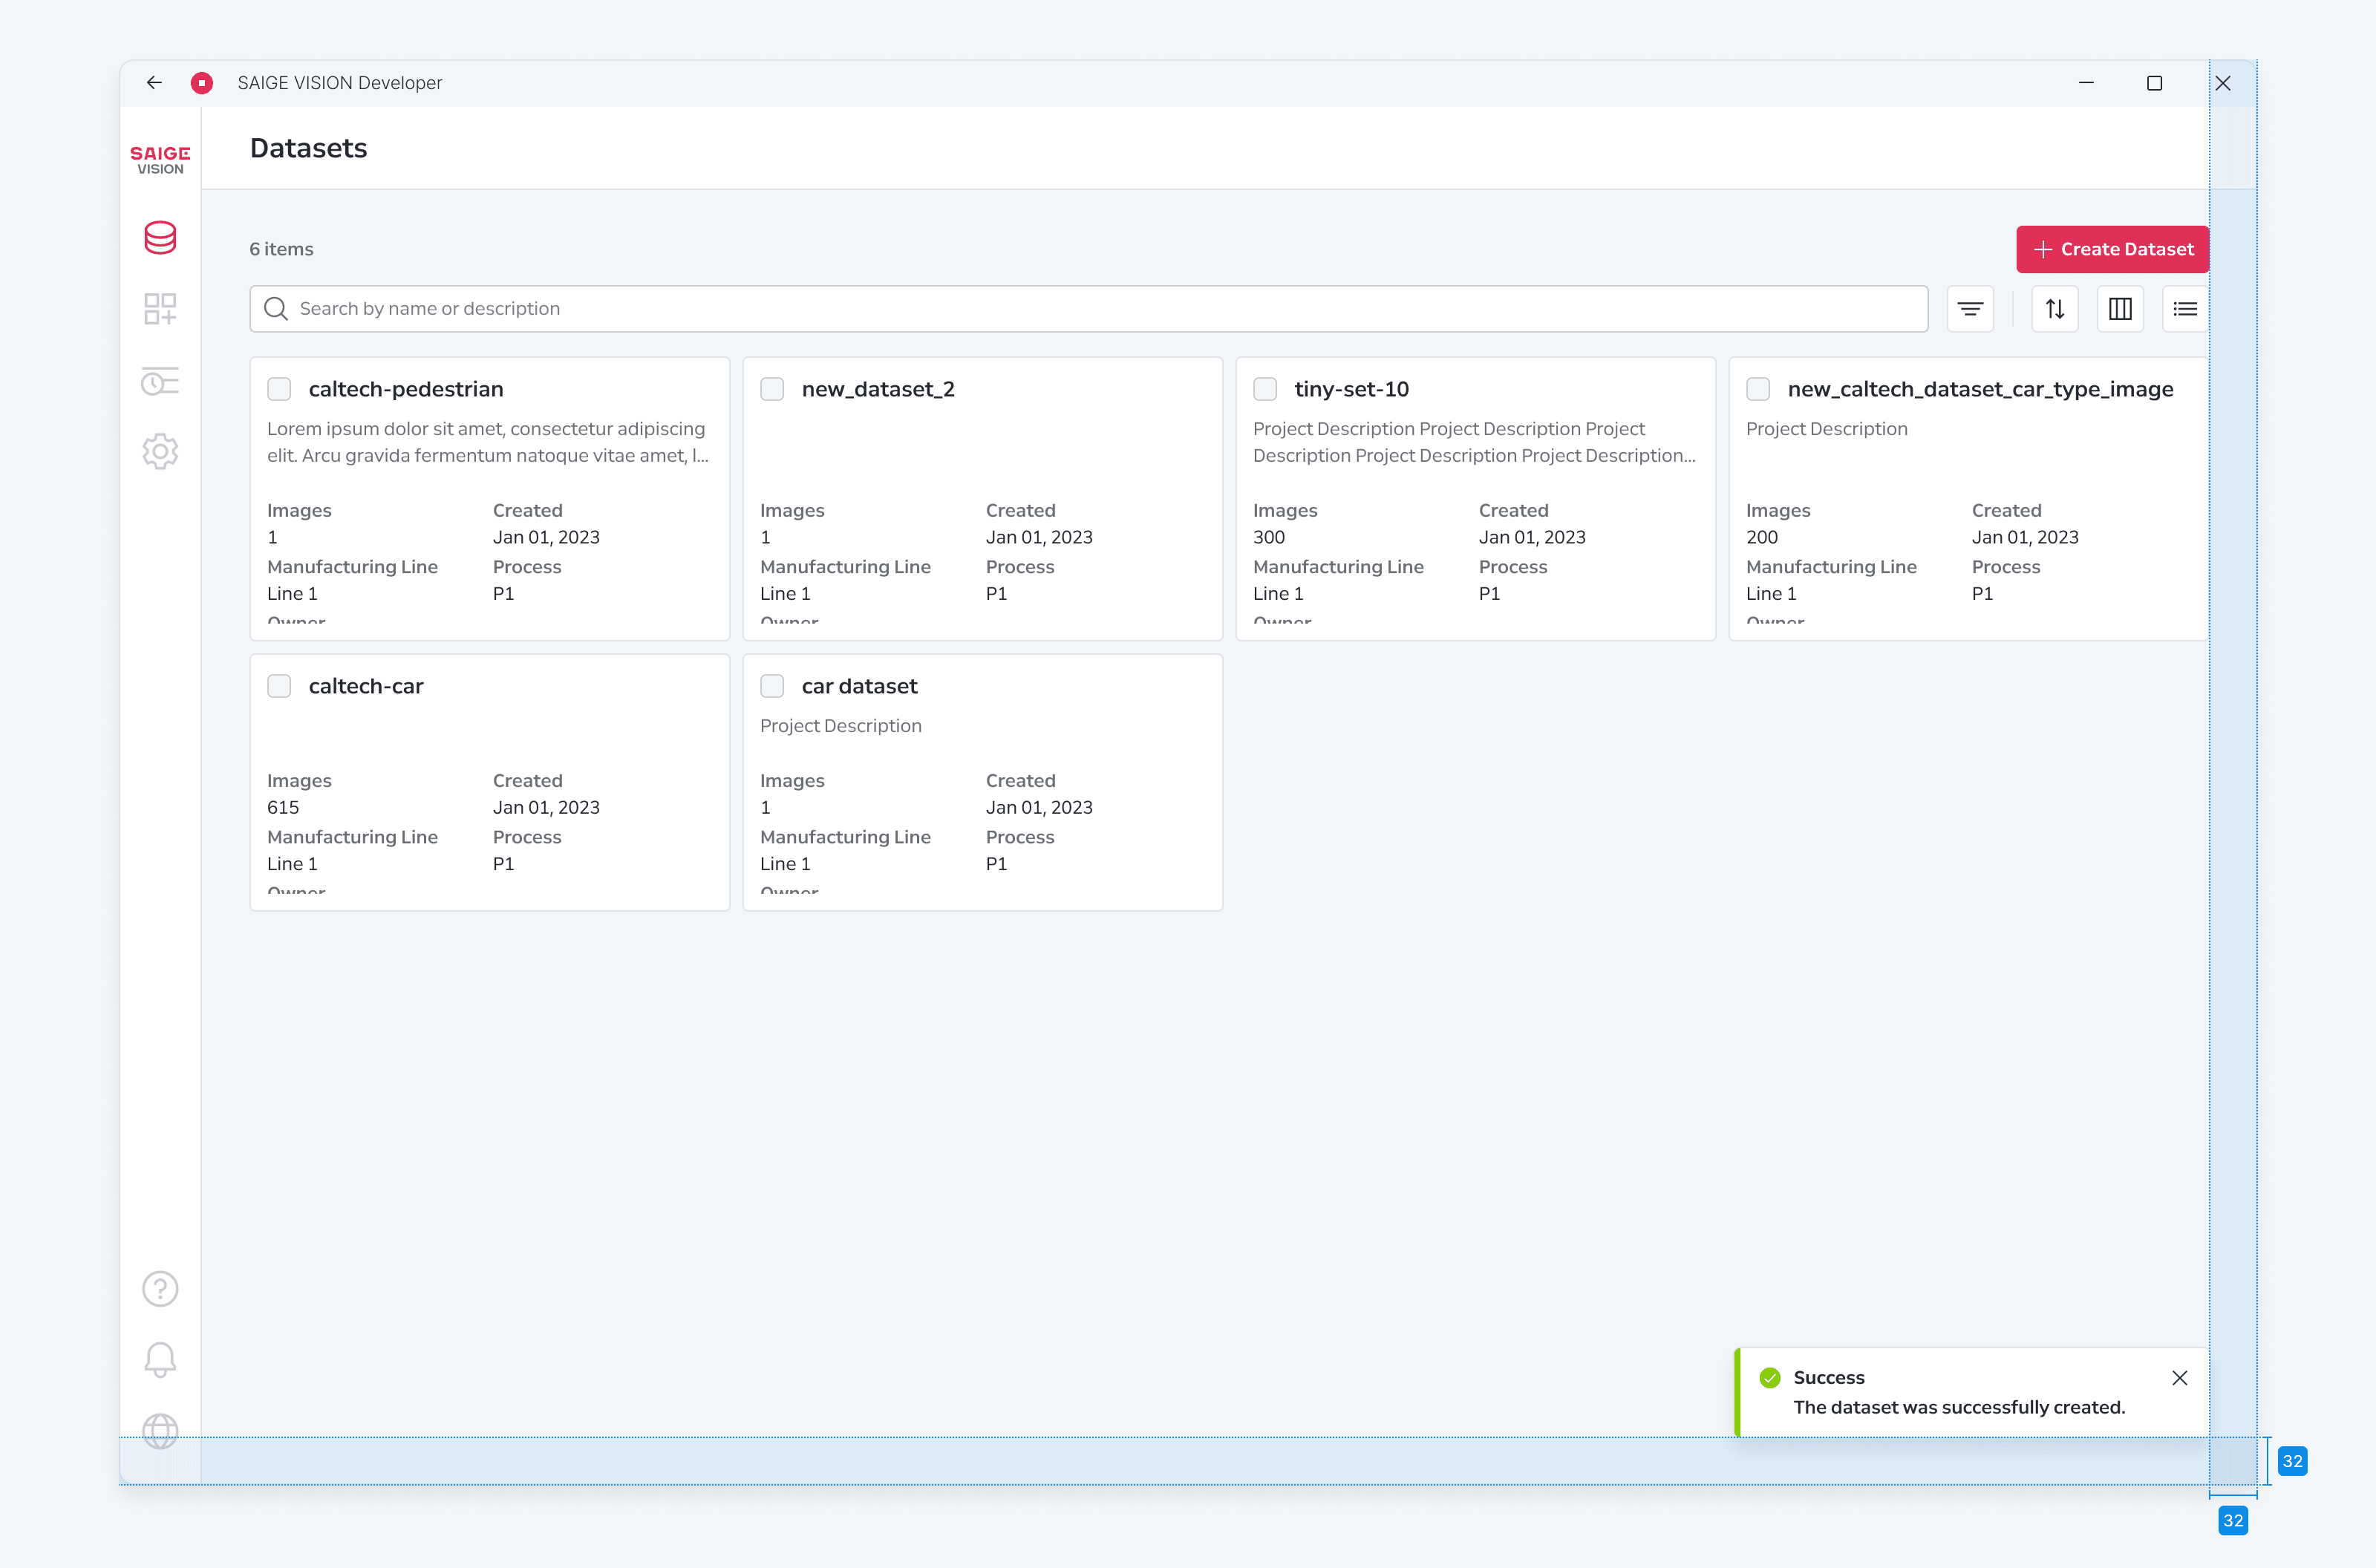Click the Project Description text on car dataset
This screenshot has width=2376, height=1568.
point(840,726)
